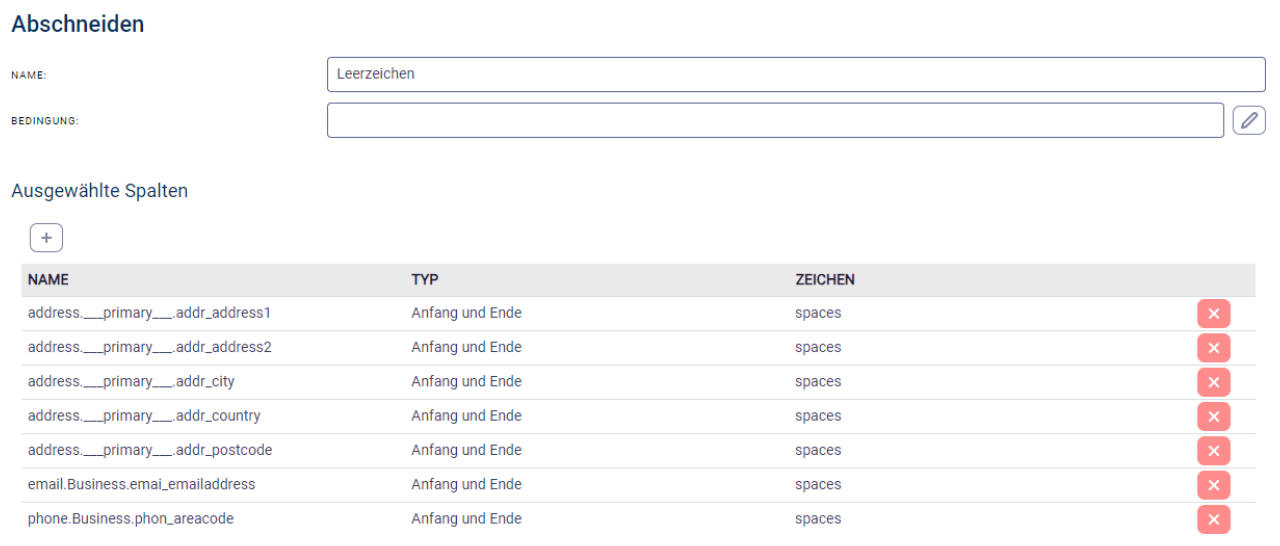Click the TYP column header
The height and width of the screenshot is (546, 1280).
click(x=425, y=280)
